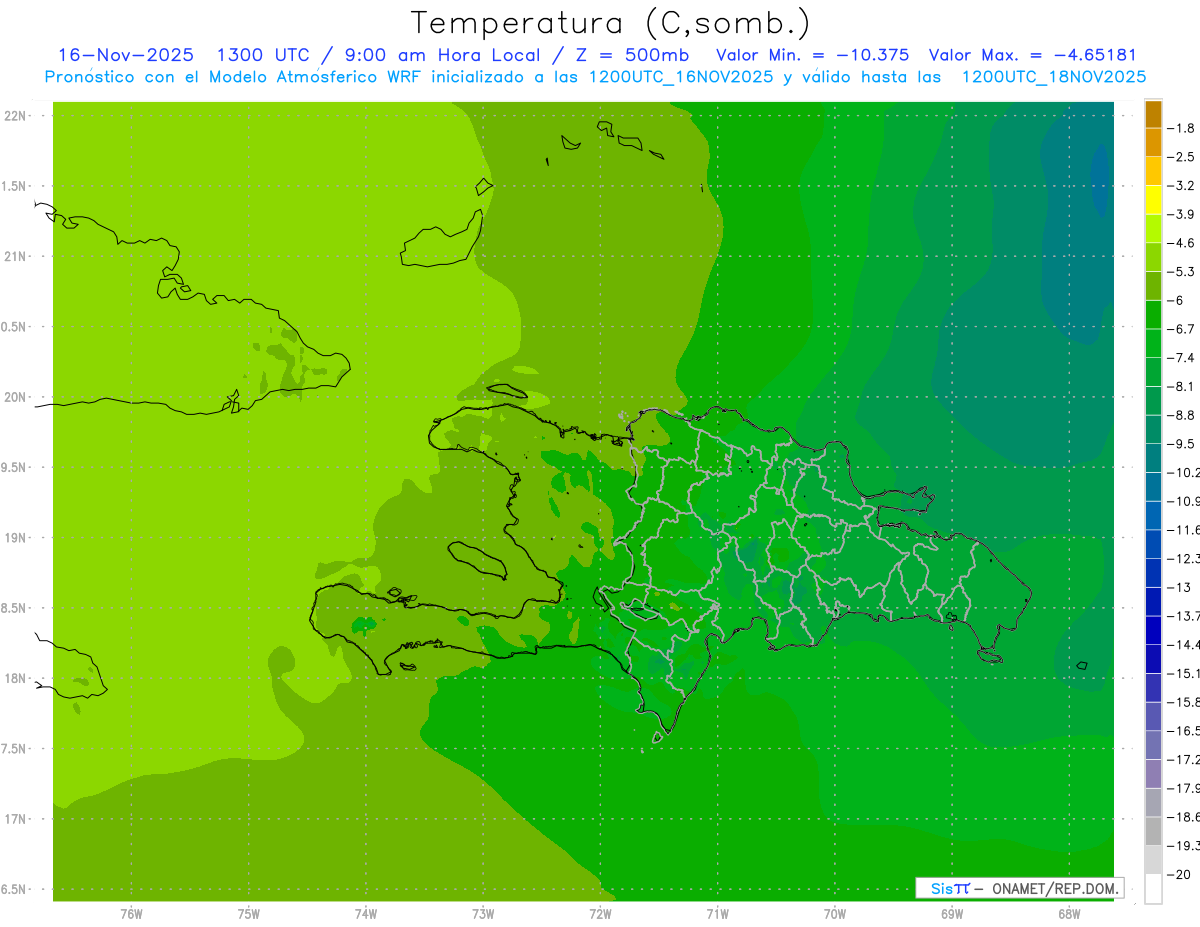Image resolution: width=1200 pixels, height=927 pixels.
Task: Click the "-12.3" legend value
Action: 1184,558
